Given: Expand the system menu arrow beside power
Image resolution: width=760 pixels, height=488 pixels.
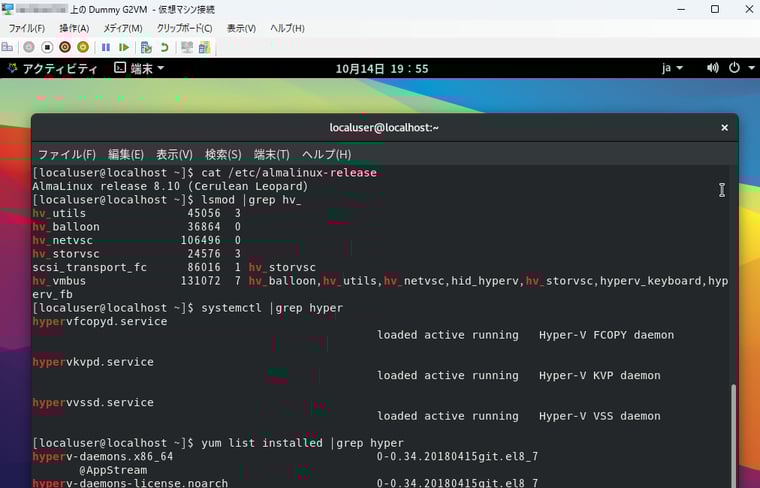Looking at the screenshot, I should 751,68.
